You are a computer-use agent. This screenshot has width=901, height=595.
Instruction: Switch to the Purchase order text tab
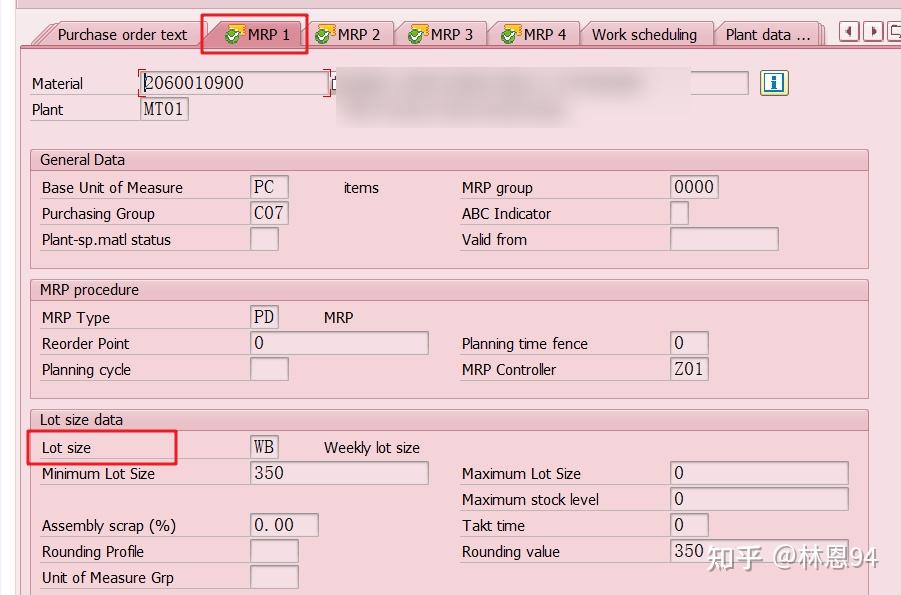coord(120,33)
